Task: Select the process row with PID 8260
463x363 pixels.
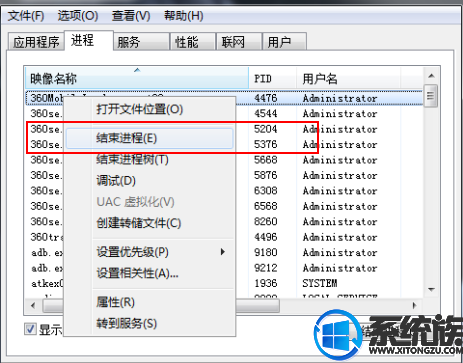Action: (224, 221)
